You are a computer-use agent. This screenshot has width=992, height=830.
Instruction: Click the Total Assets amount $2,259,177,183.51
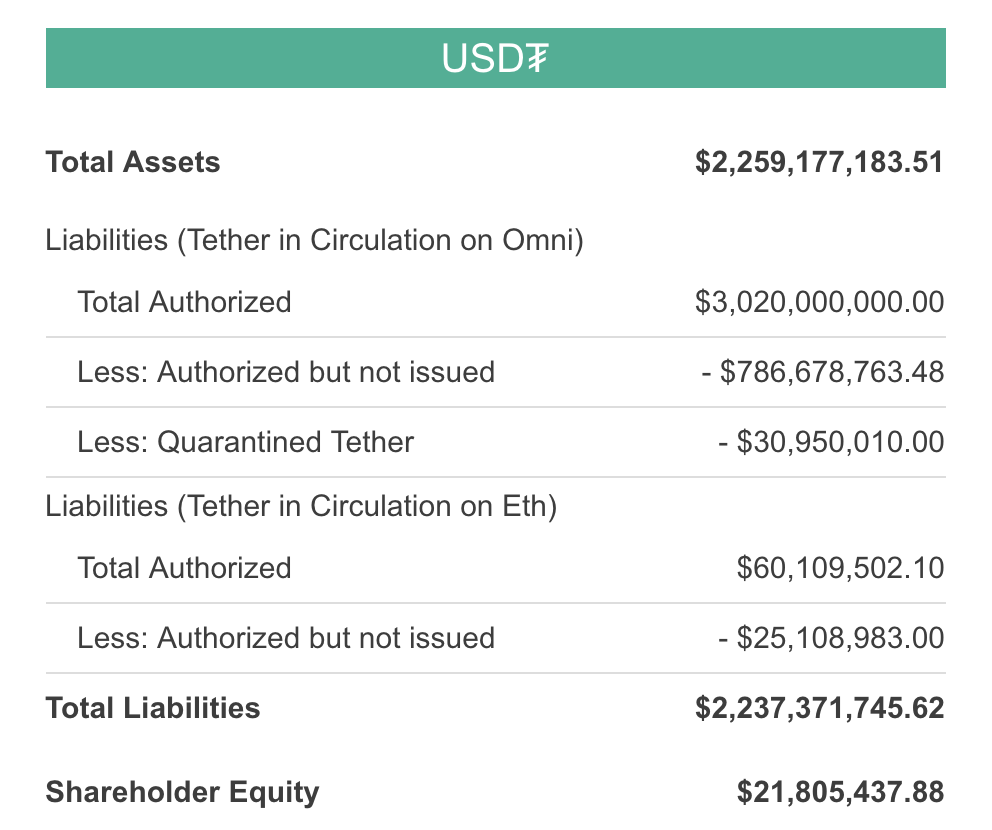[819, 162]
